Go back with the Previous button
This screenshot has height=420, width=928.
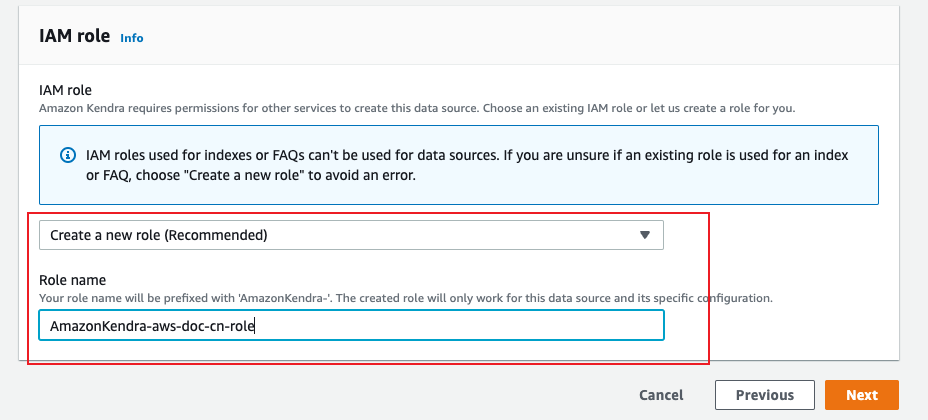[765, 395]
